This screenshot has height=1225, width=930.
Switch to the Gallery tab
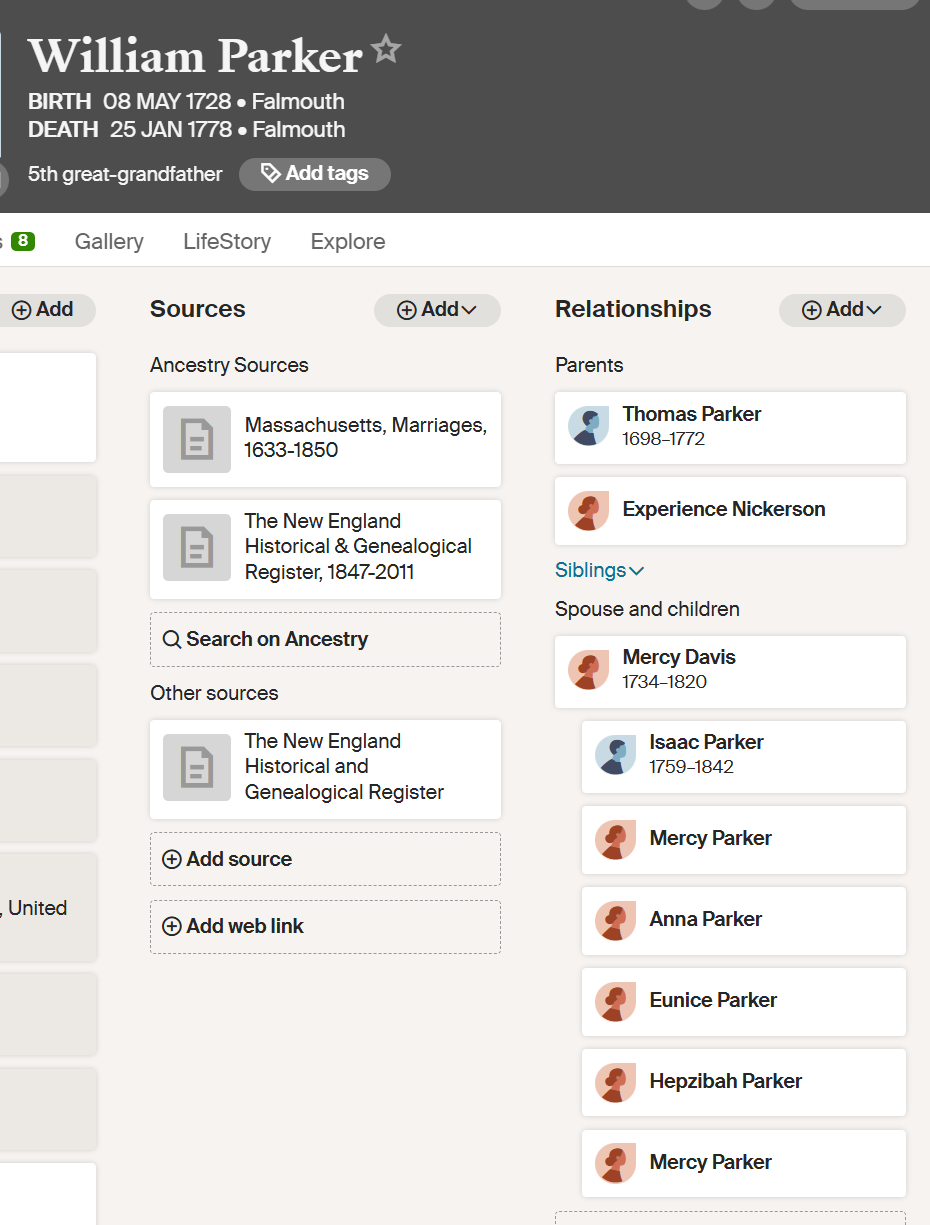pyautogui.click(x=109, y=242)
